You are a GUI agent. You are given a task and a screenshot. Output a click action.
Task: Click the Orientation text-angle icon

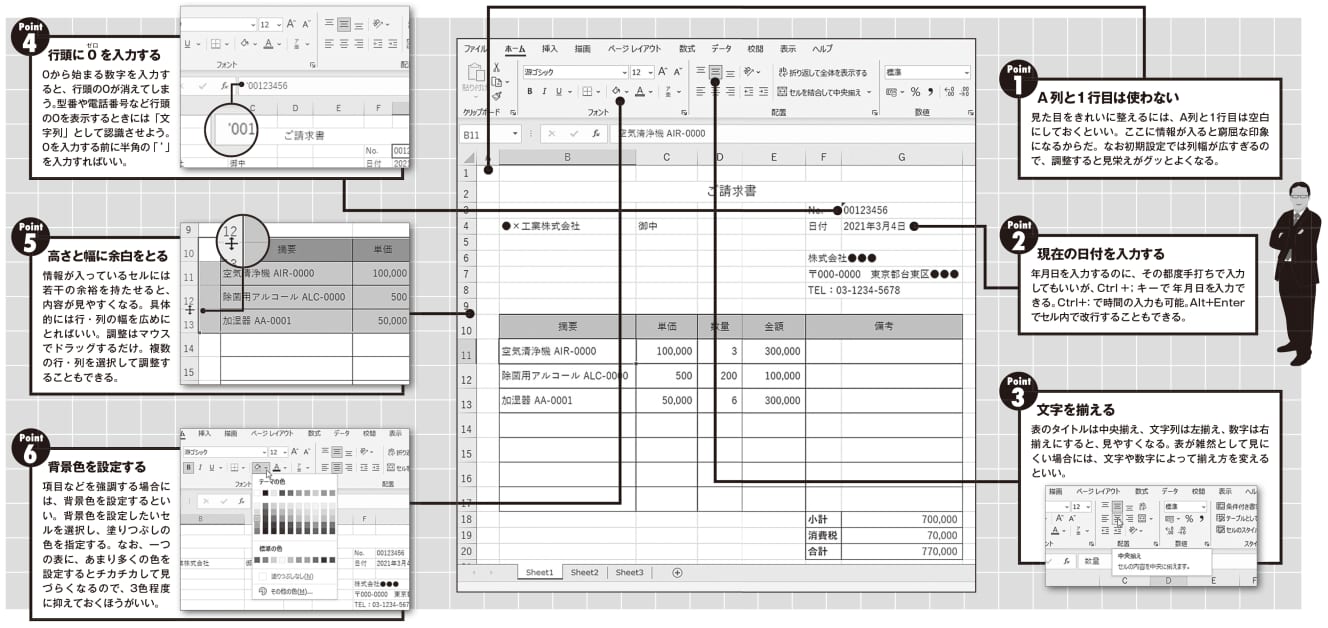tap(749, 72)
